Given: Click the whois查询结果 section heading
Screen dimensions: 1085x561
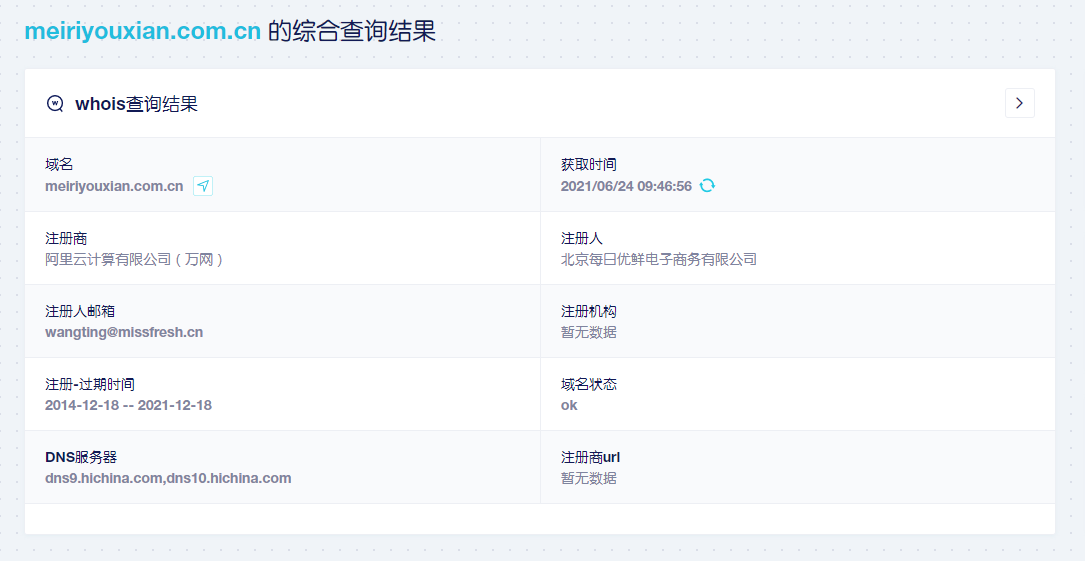Looking at the screenshot, I should [x=136, y=104].
